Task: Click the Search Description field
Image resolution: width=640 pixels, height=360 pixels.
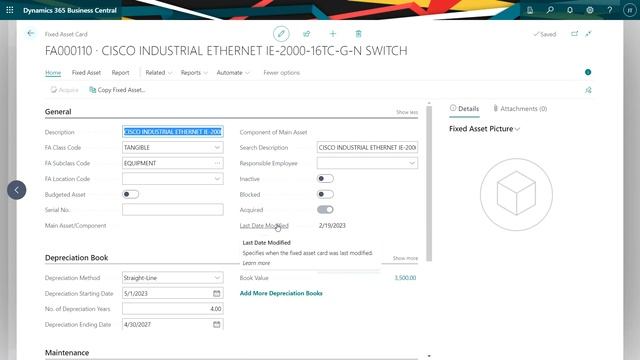Action: (x=367, y=147)
